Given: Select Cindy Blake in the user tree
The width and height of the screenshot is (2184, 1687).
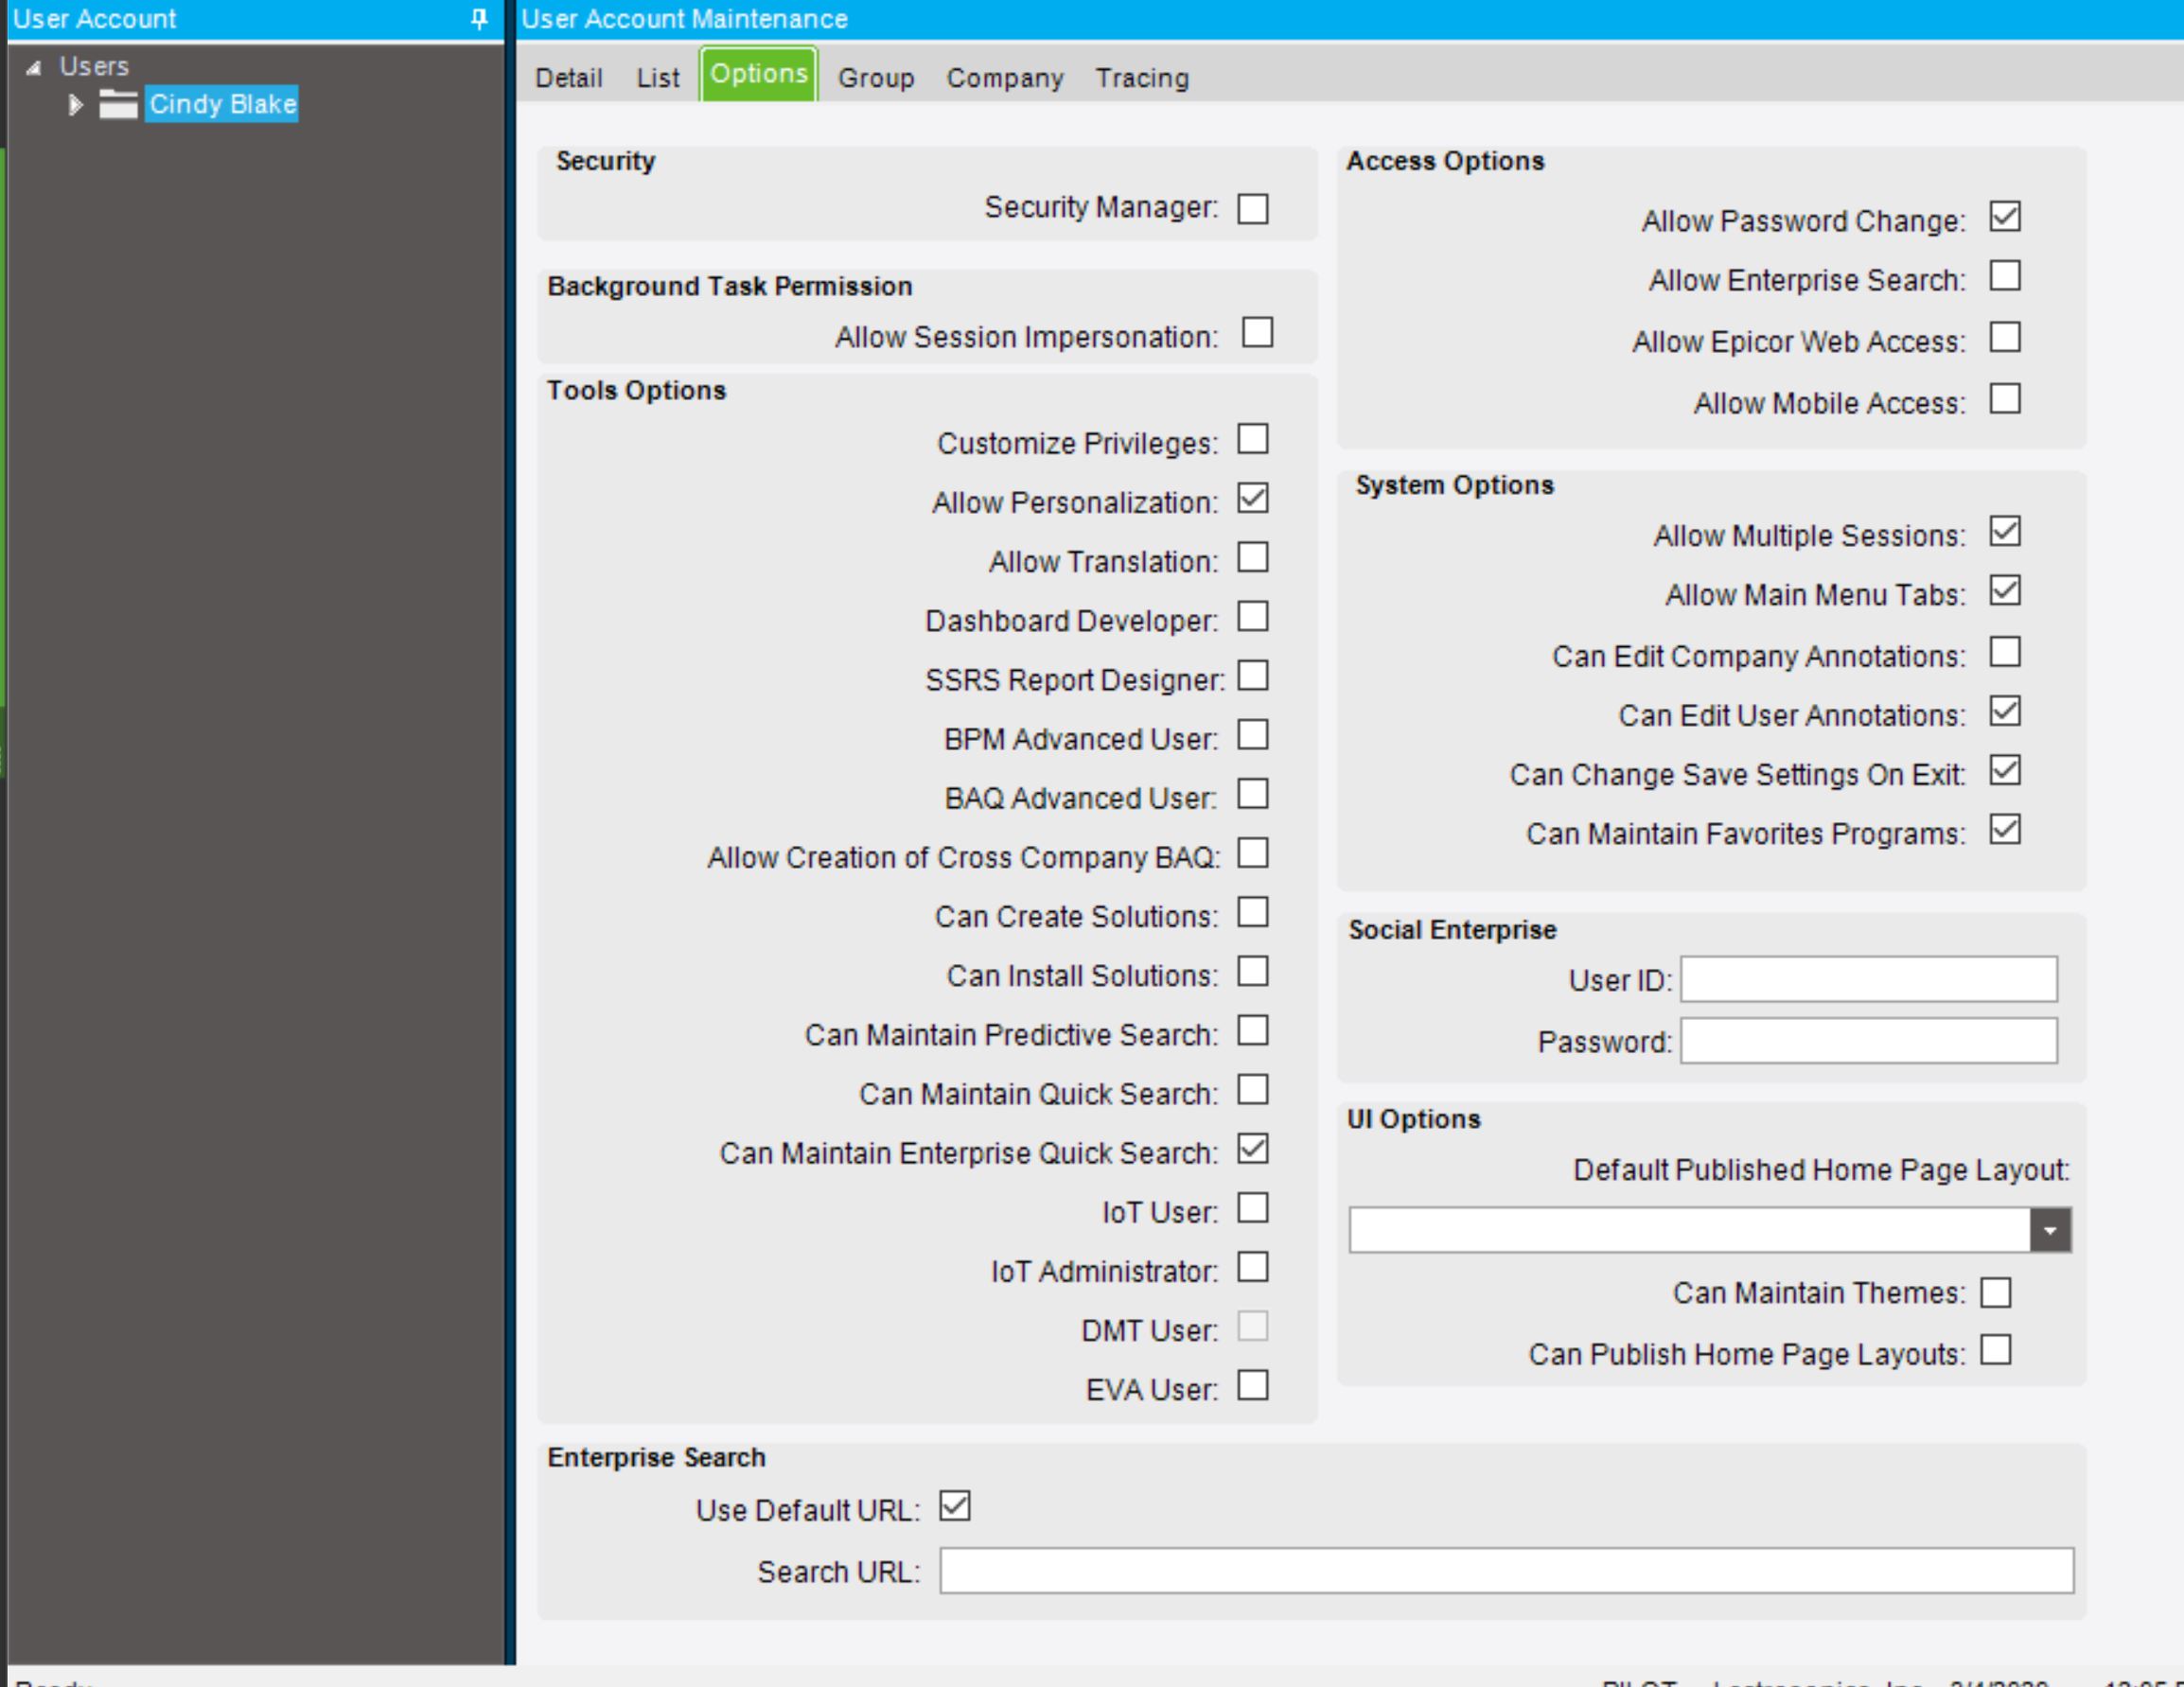Looking at the screenshot, I should (222, 104).
